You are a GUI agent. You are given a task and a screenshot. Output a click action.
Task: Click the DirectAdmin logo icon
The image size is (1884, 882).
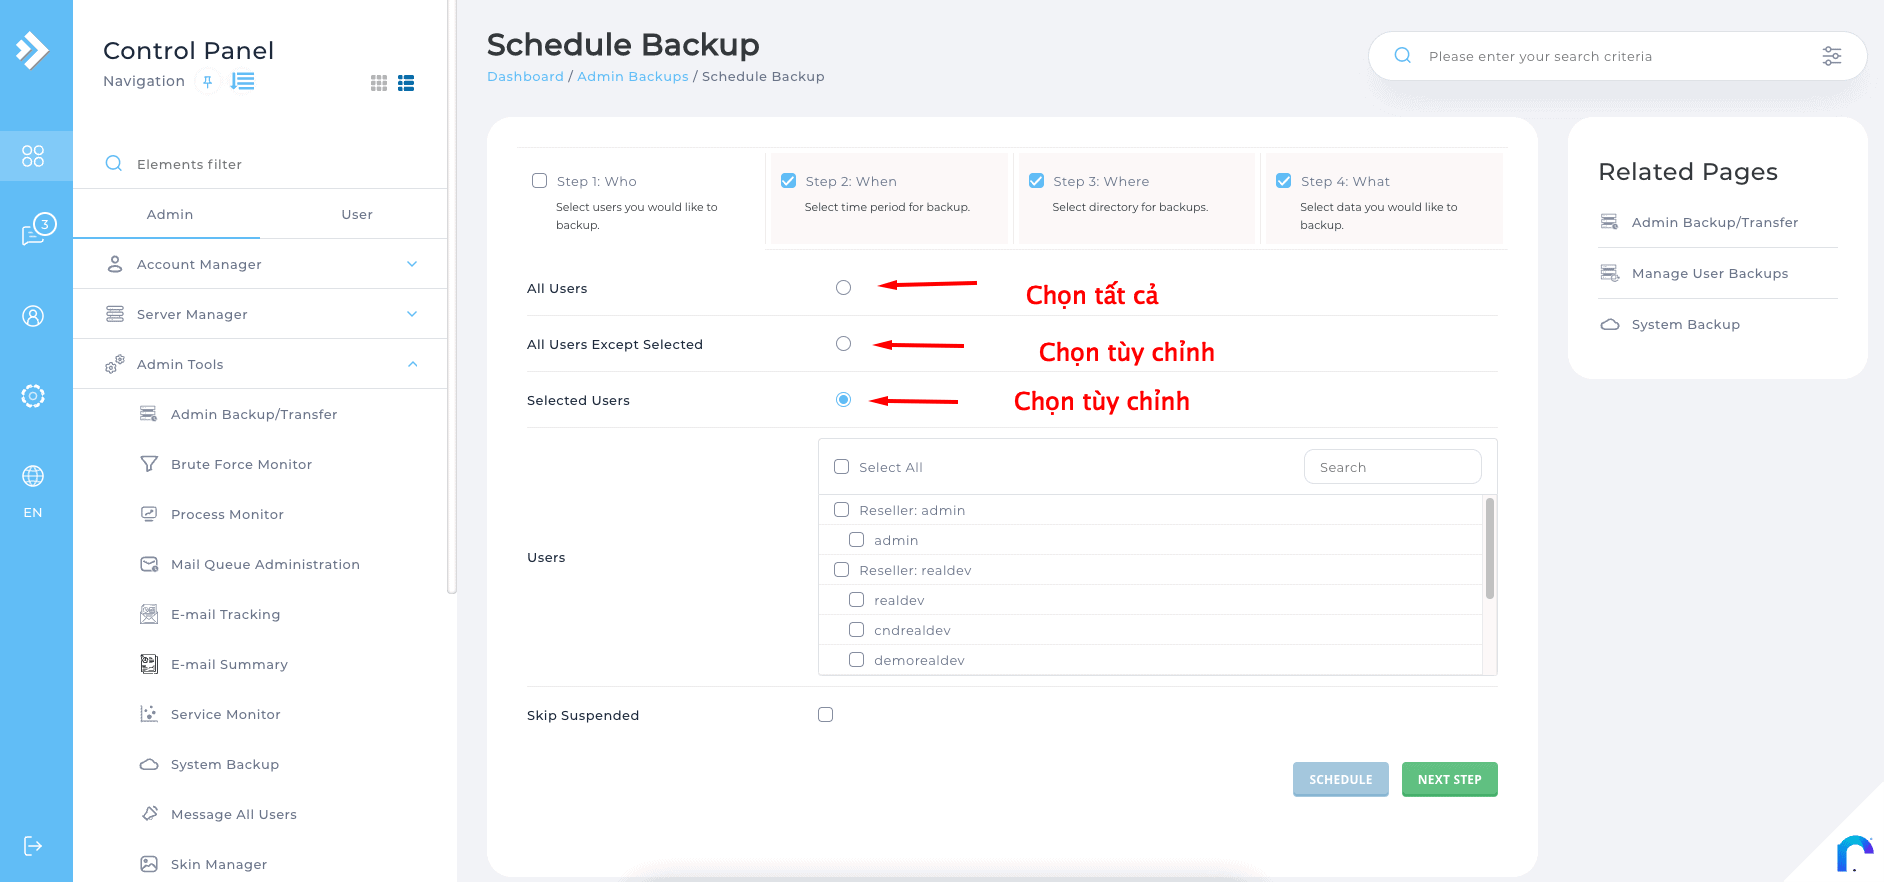(x=32, y=50)
